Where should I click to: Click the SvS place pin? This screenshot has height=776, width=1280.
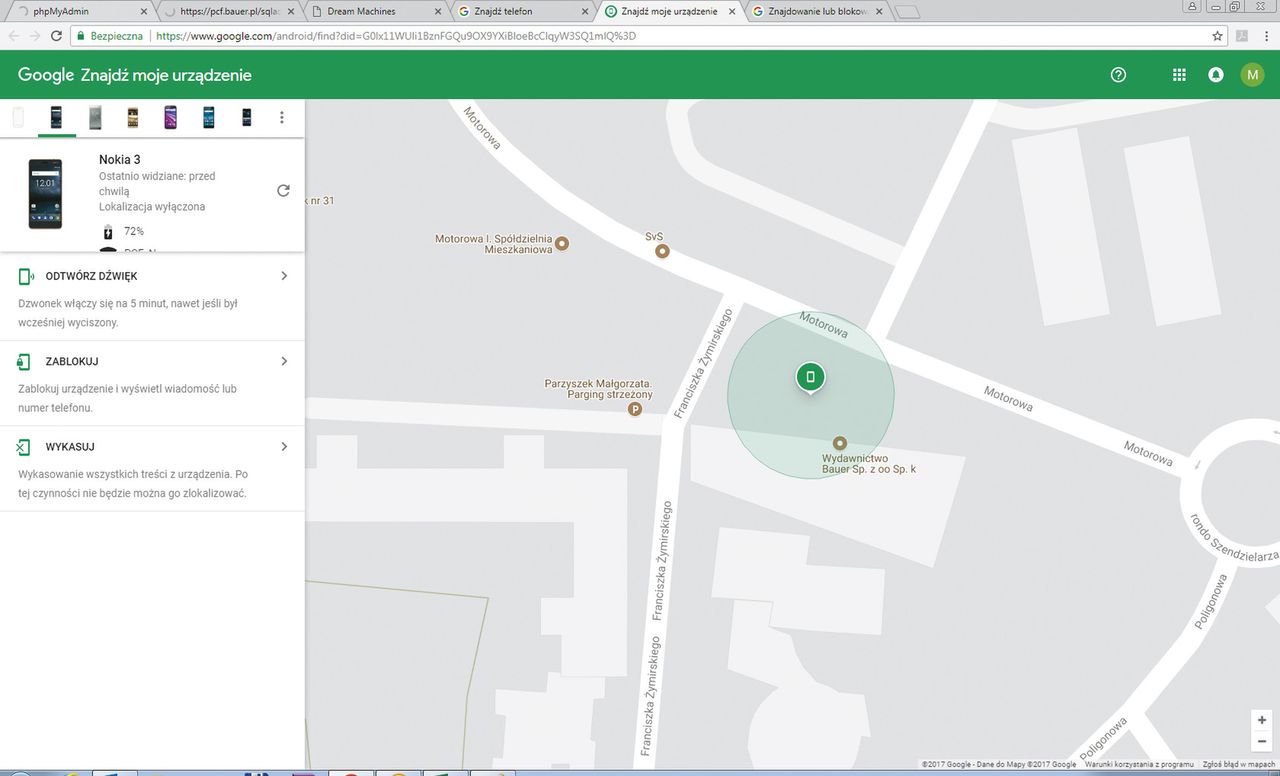click(662, 251)
